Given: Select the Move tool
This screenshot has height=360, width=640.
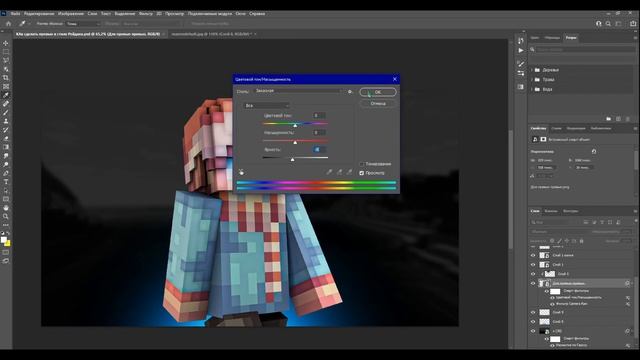Looking at the screenshot, I should pos(6,43).
